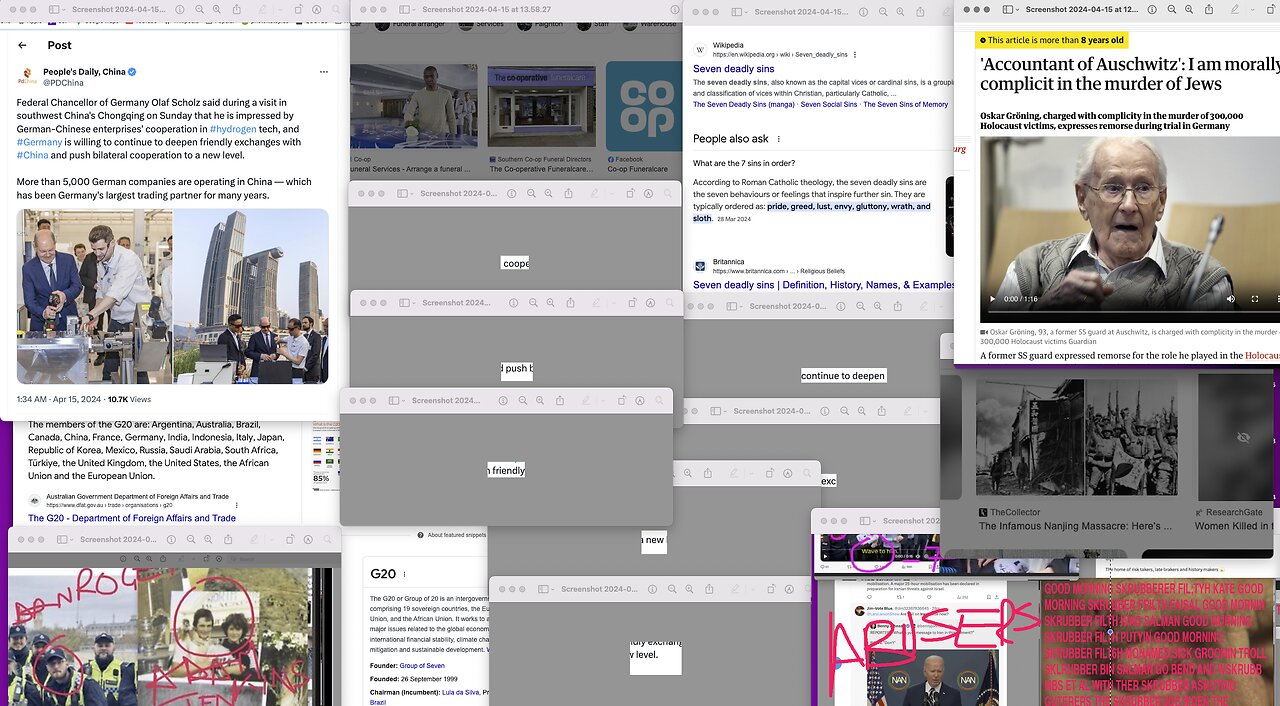Open TheCollector Nanjing Massacre image result

1076,435
